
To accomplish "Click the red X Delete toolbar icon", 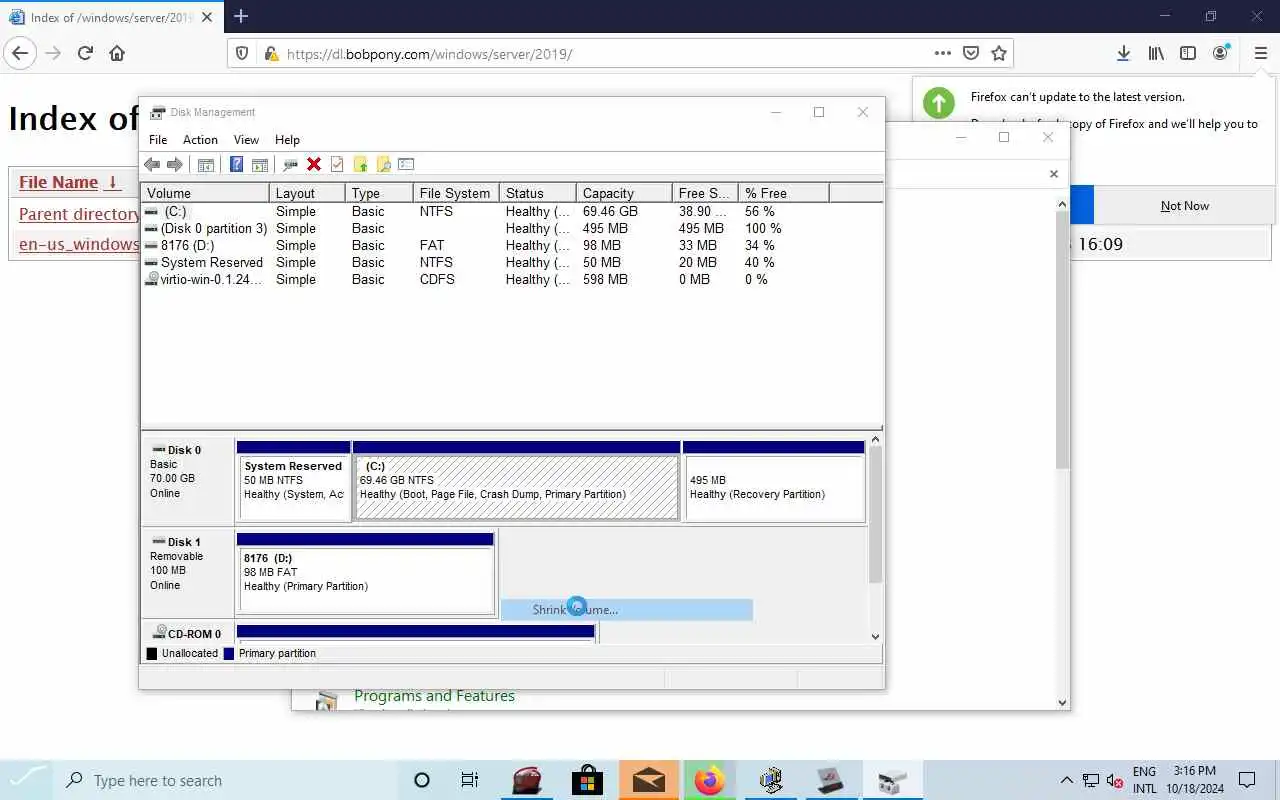I will point(314,165).
